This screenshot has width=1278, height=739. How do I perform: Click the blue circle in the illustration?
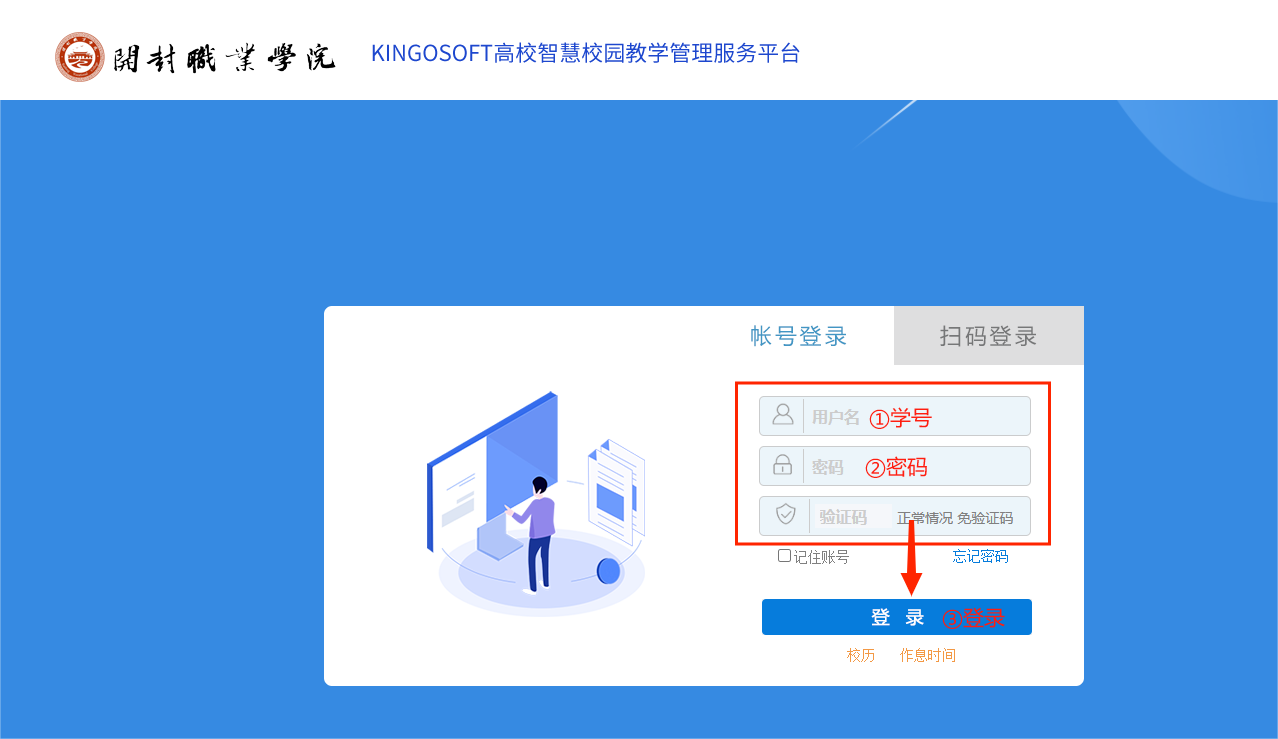[608, 571]
